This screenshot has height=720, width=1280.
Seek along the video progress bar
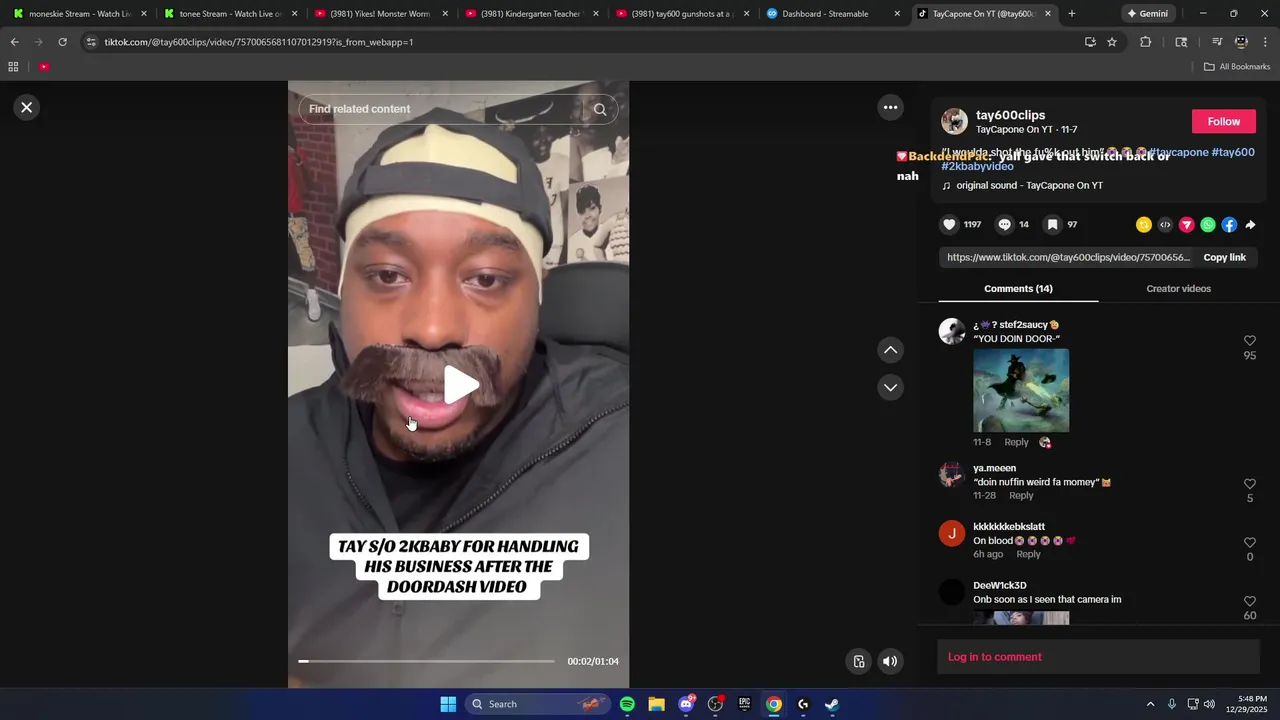pos(426,661)
